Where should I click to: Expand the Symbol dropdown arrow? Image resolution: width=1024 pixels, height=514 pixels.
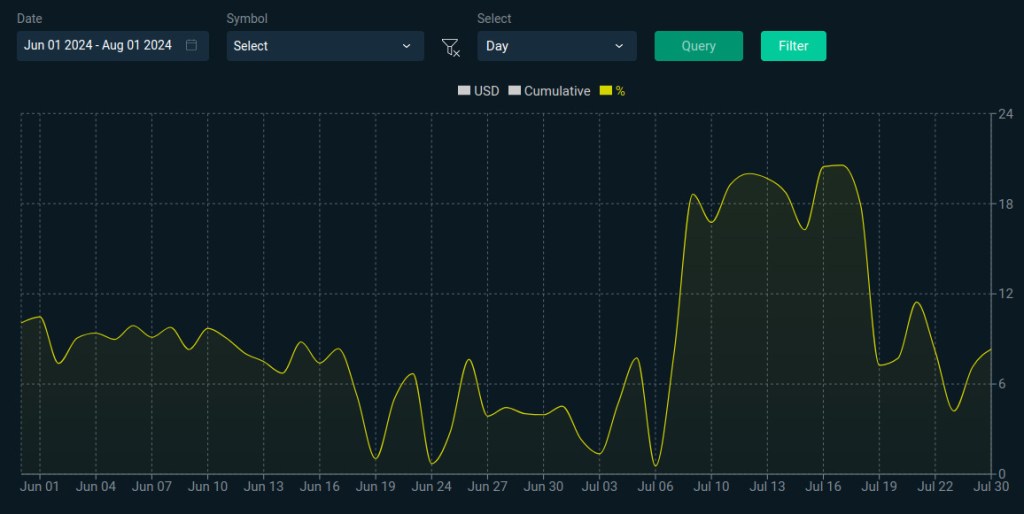[406, 46]
